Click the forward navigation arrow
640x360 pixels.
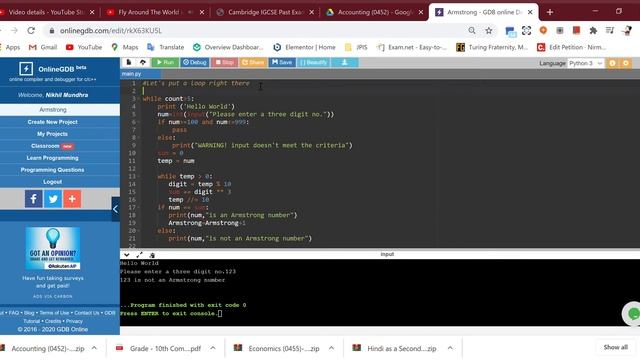(14, 30)
